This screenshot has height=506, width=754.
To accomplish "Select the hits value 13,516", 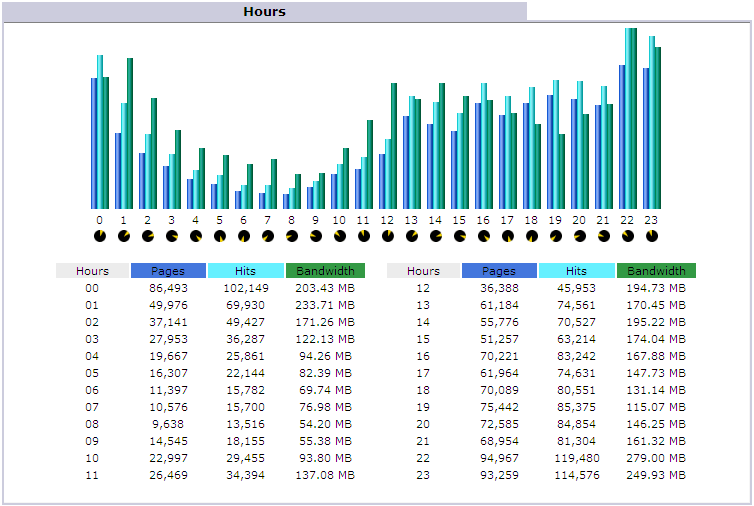I will (246, 424).
